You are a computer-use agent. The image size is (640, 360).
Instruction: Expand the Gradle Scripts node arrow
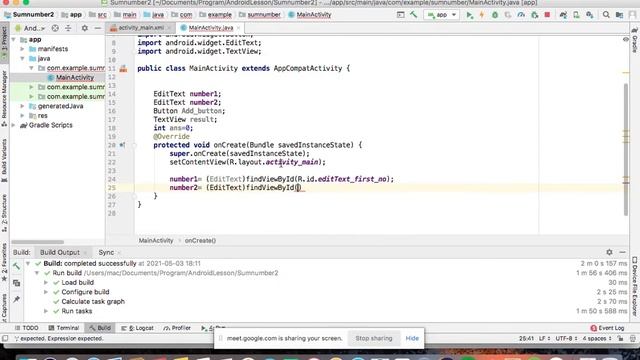14,125
